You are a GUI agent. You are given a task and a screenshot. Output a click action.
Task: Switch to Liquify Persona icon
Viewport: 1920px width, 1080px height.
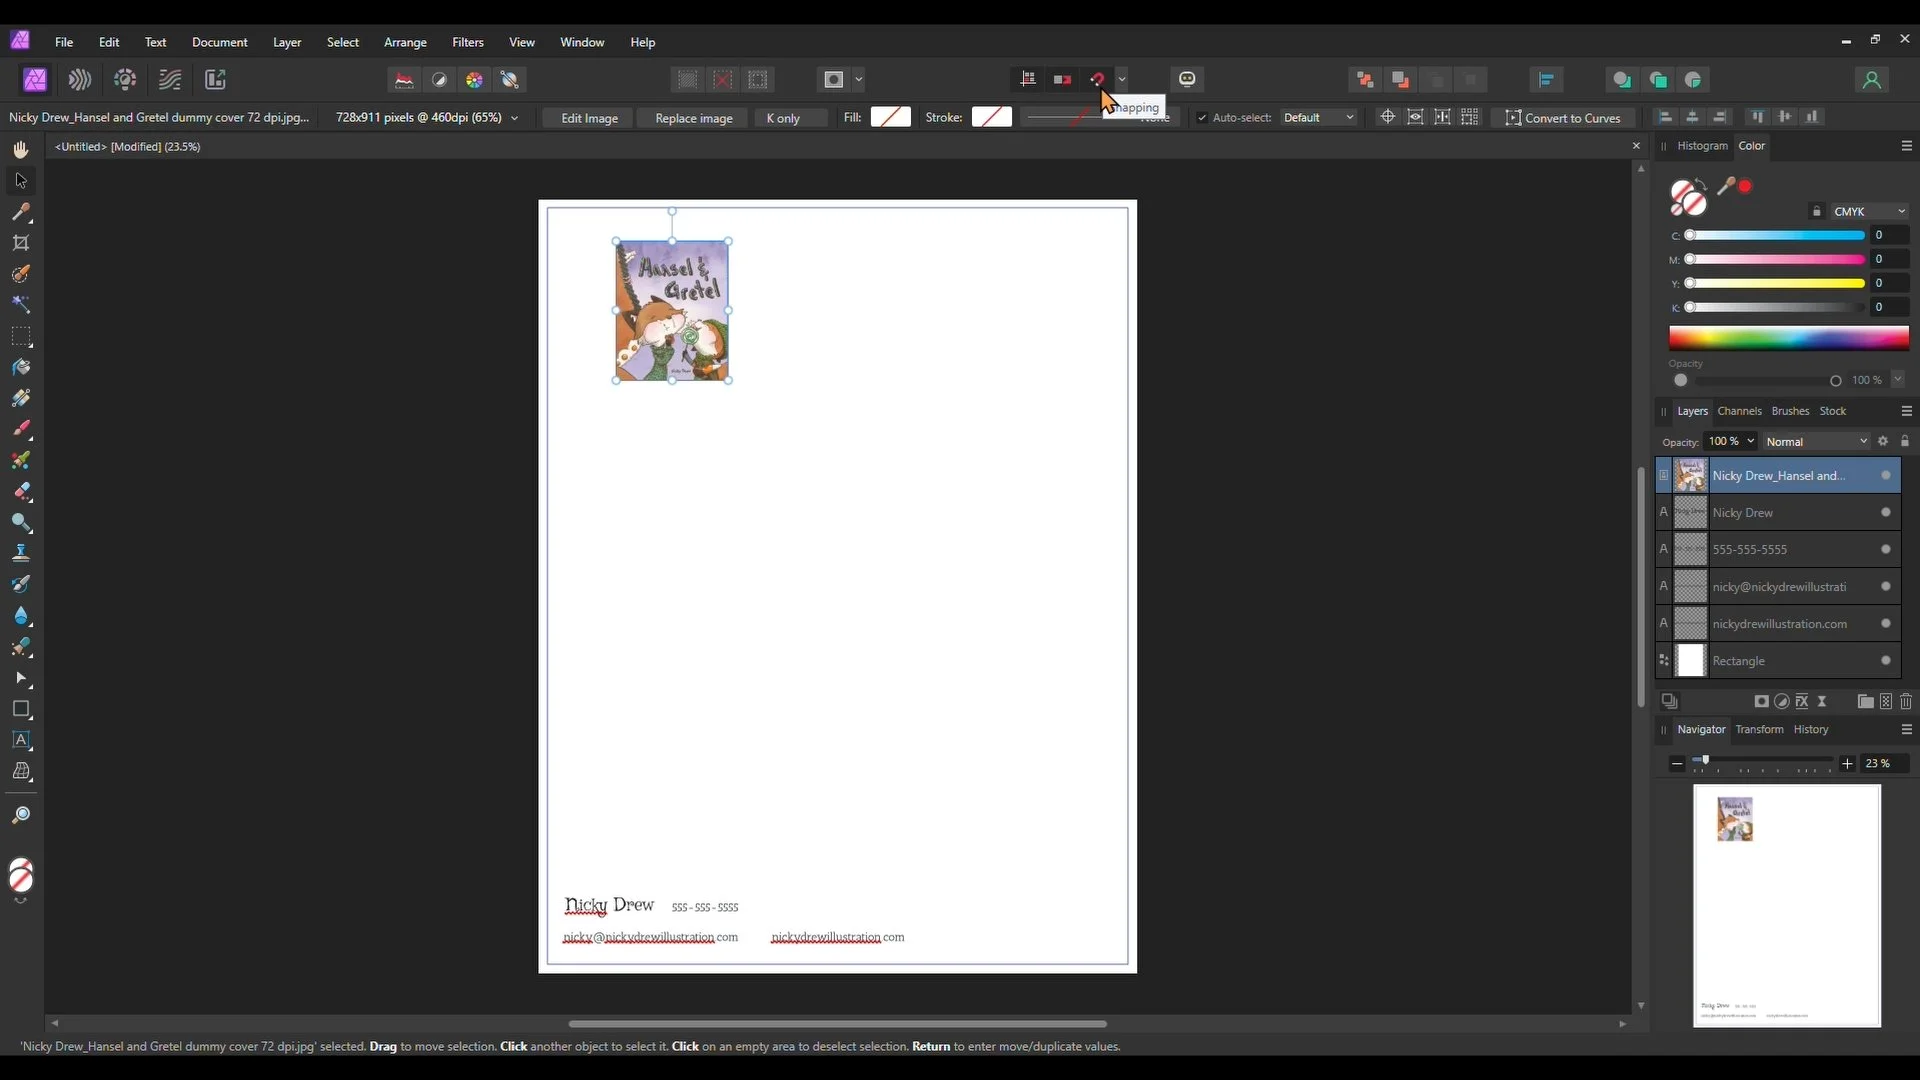tap(79, 80)
